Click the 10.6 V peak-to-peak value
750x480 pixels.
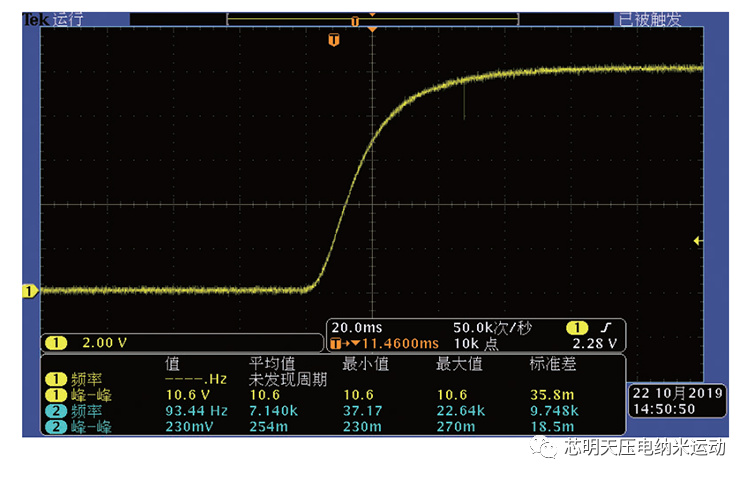click(x=188, y=395)
